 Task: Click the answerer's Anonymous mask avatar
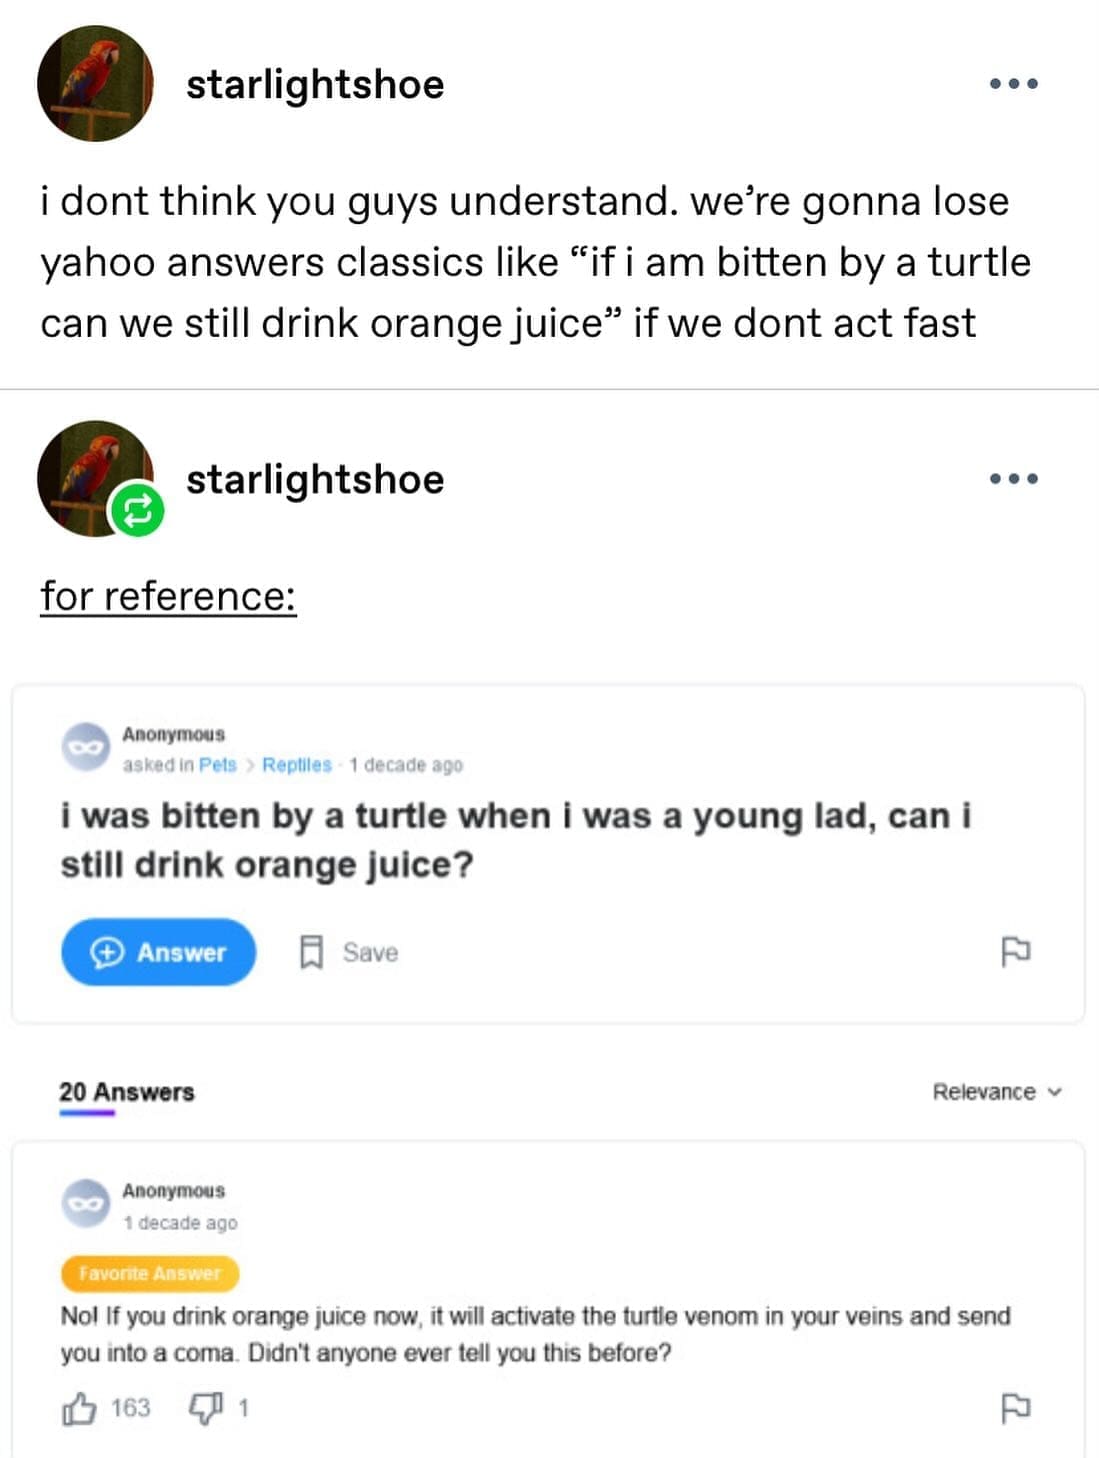86,1203
